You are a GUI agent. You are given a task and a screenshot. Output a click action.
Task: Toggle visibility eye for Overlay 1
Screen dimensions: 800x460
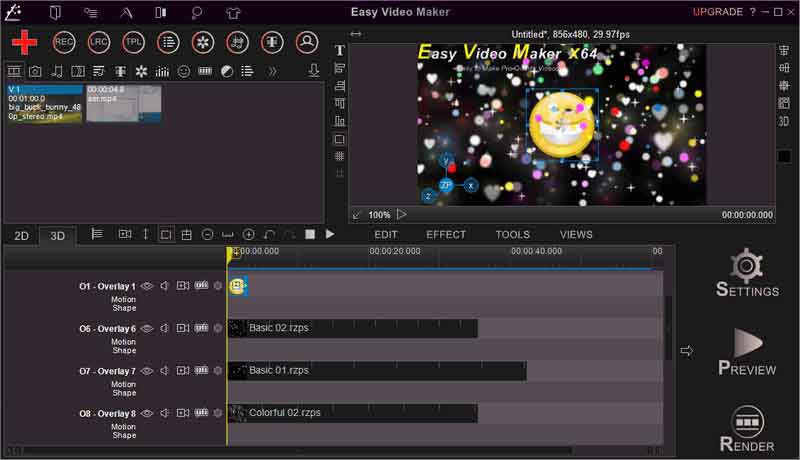[x=147, y=286]
